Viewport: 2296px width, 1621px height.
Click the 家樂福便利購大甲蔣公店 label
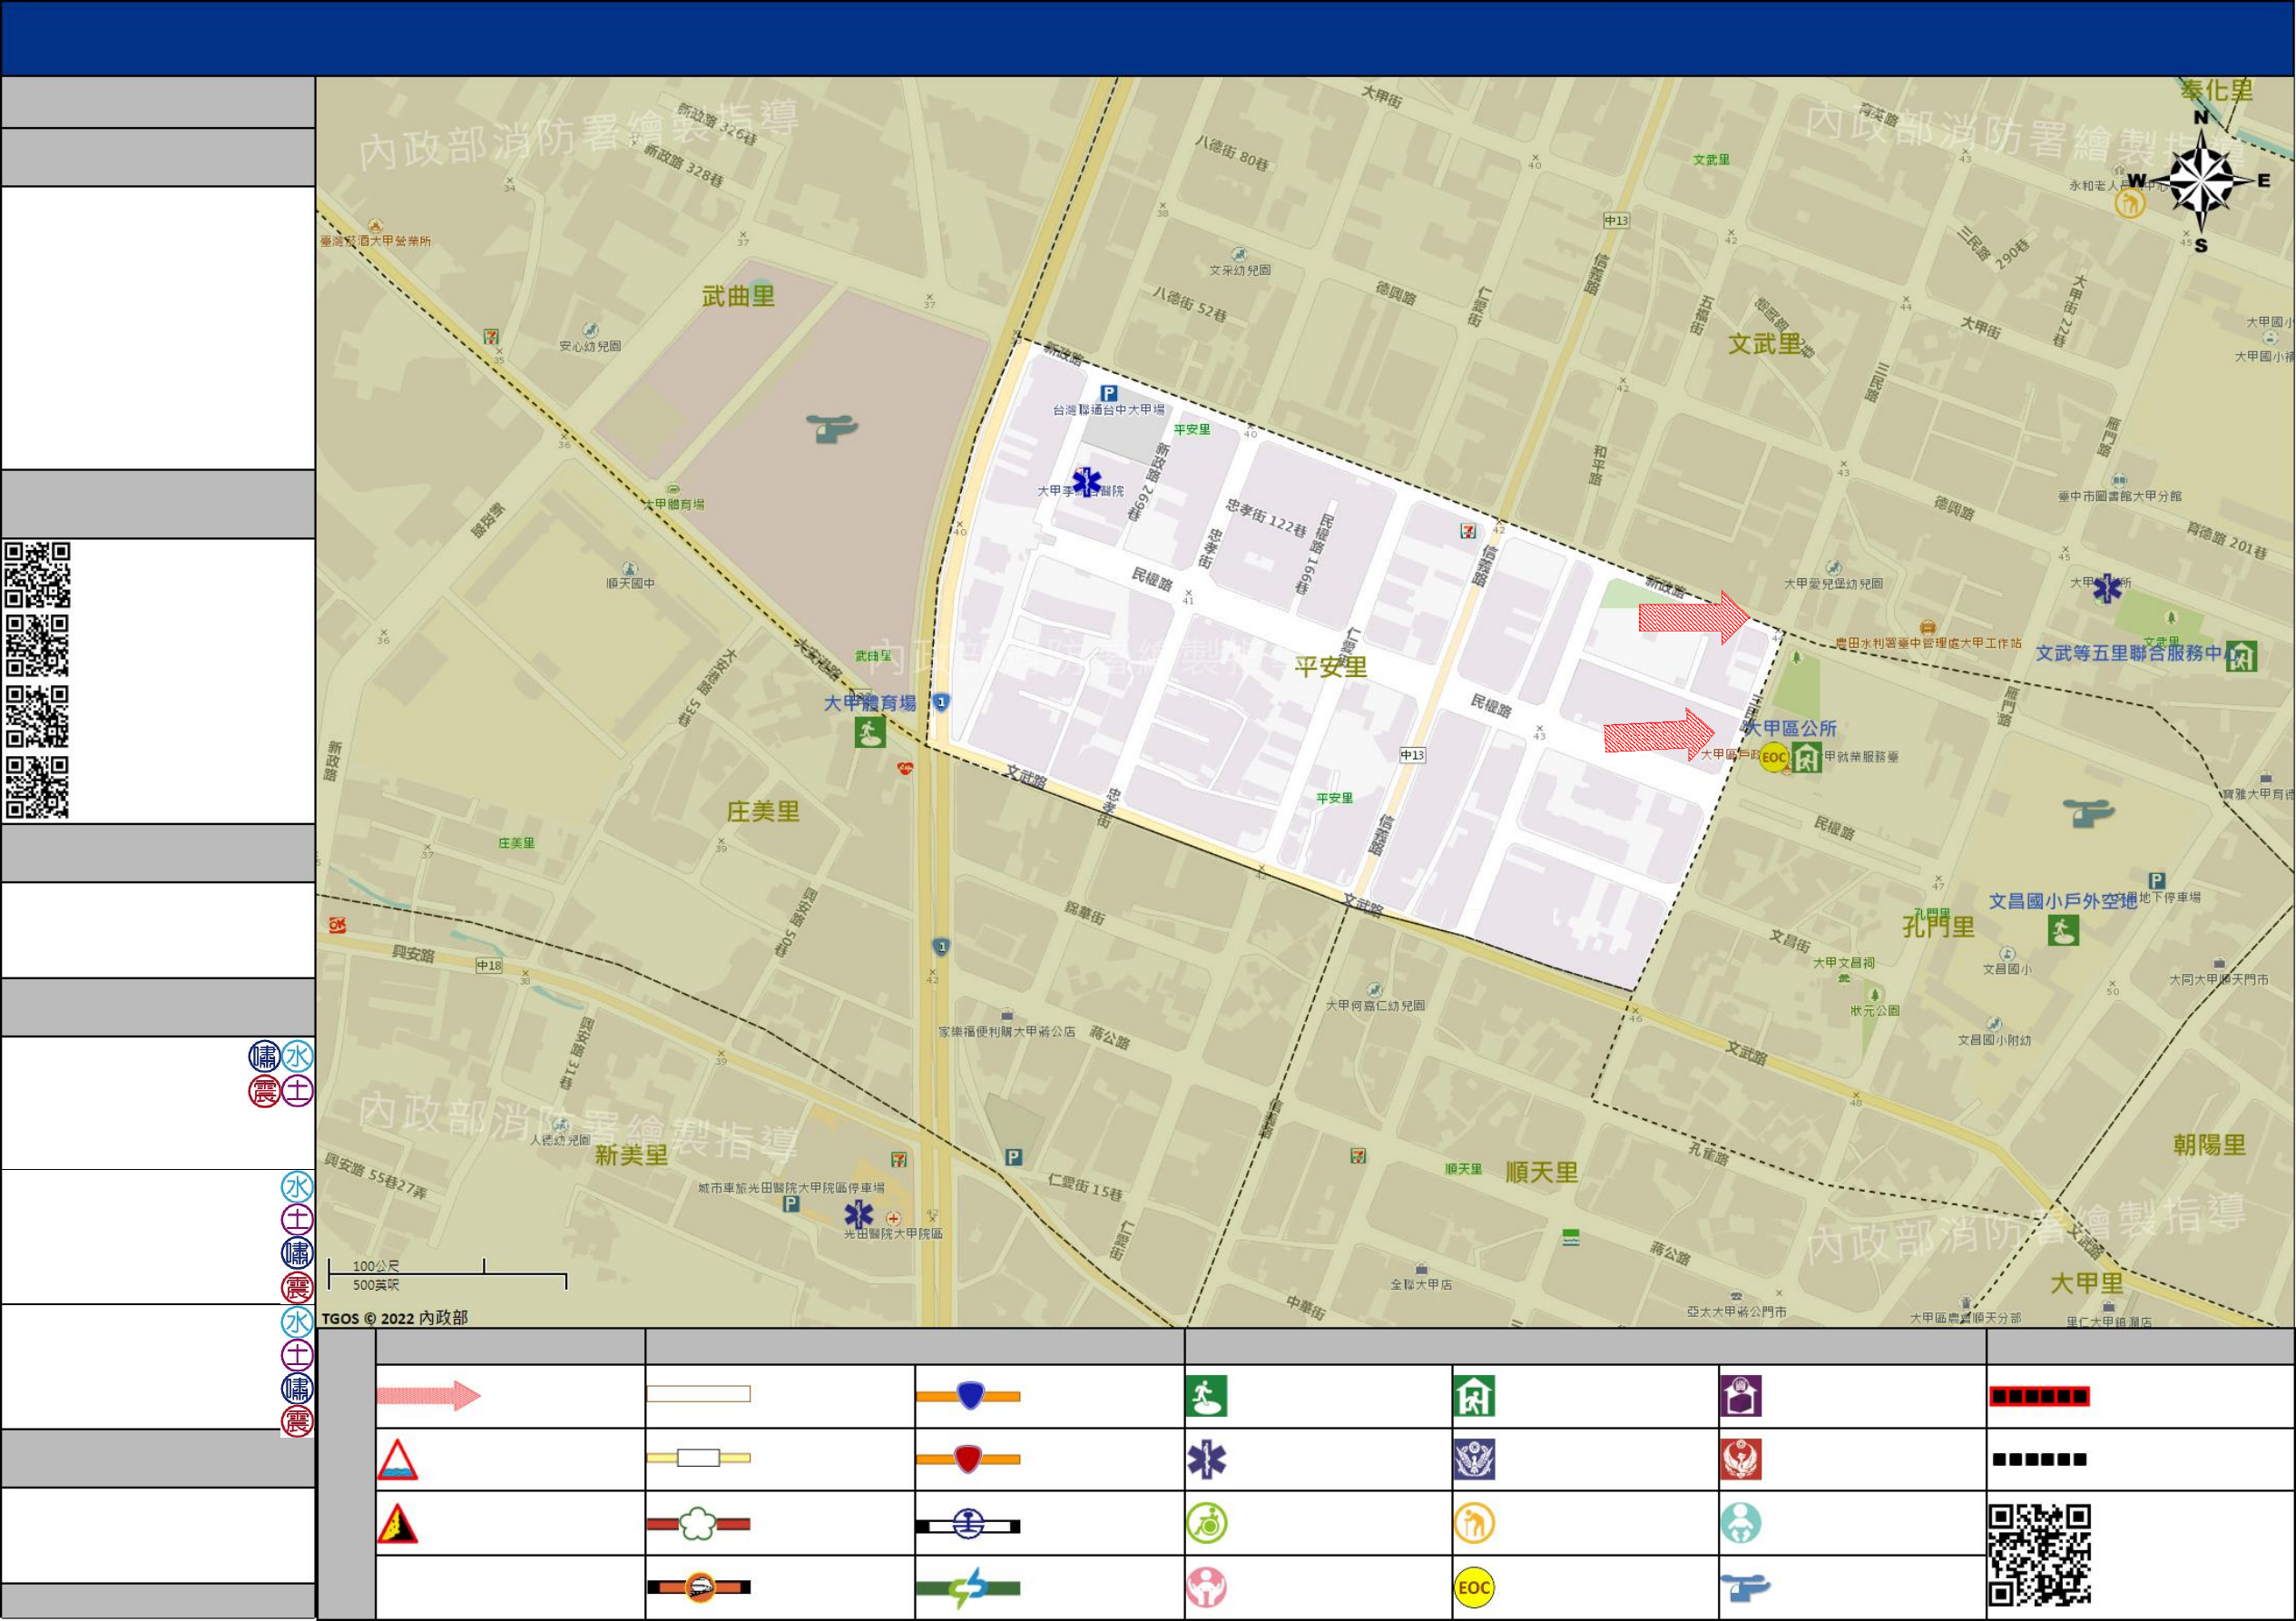tap(1007, 1031)
